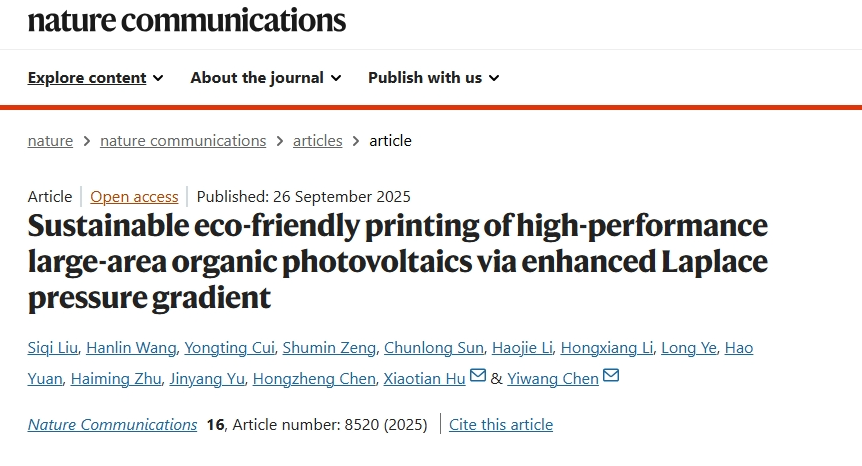Image resolution: width=862 pixels, height=466 pixels.
Task: Open the Nature Communications journal link
Action: (x=112, y=424)
